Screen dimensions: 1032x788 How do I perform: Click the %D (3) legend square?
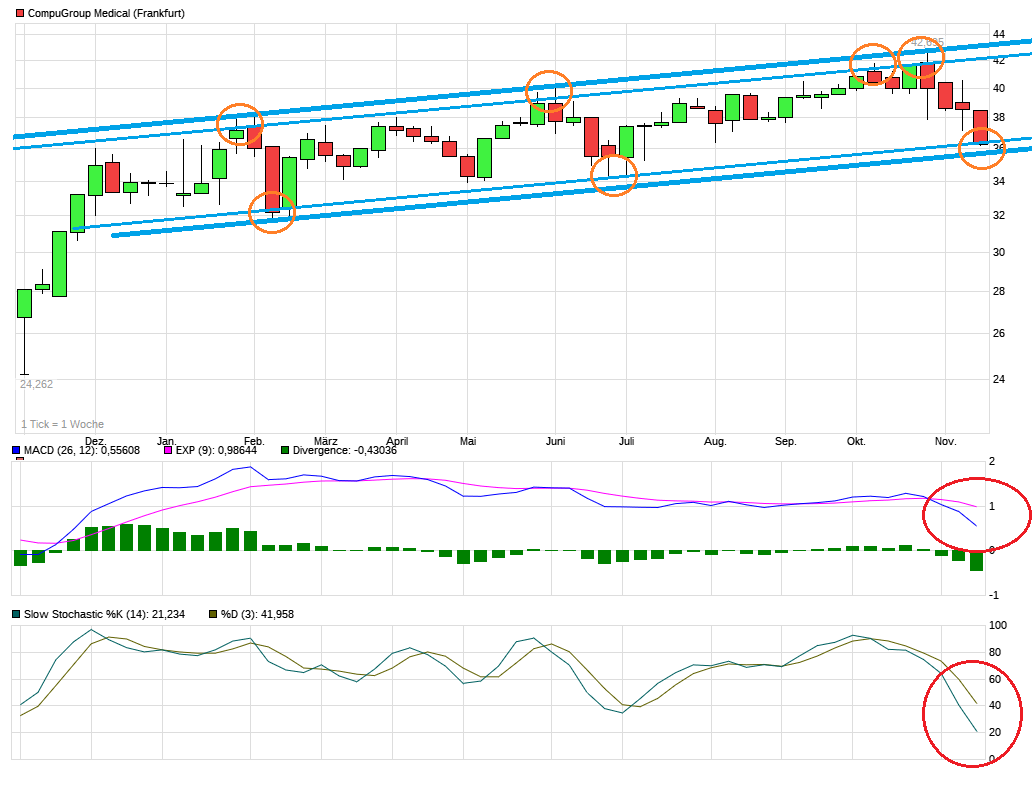(212, 614)
